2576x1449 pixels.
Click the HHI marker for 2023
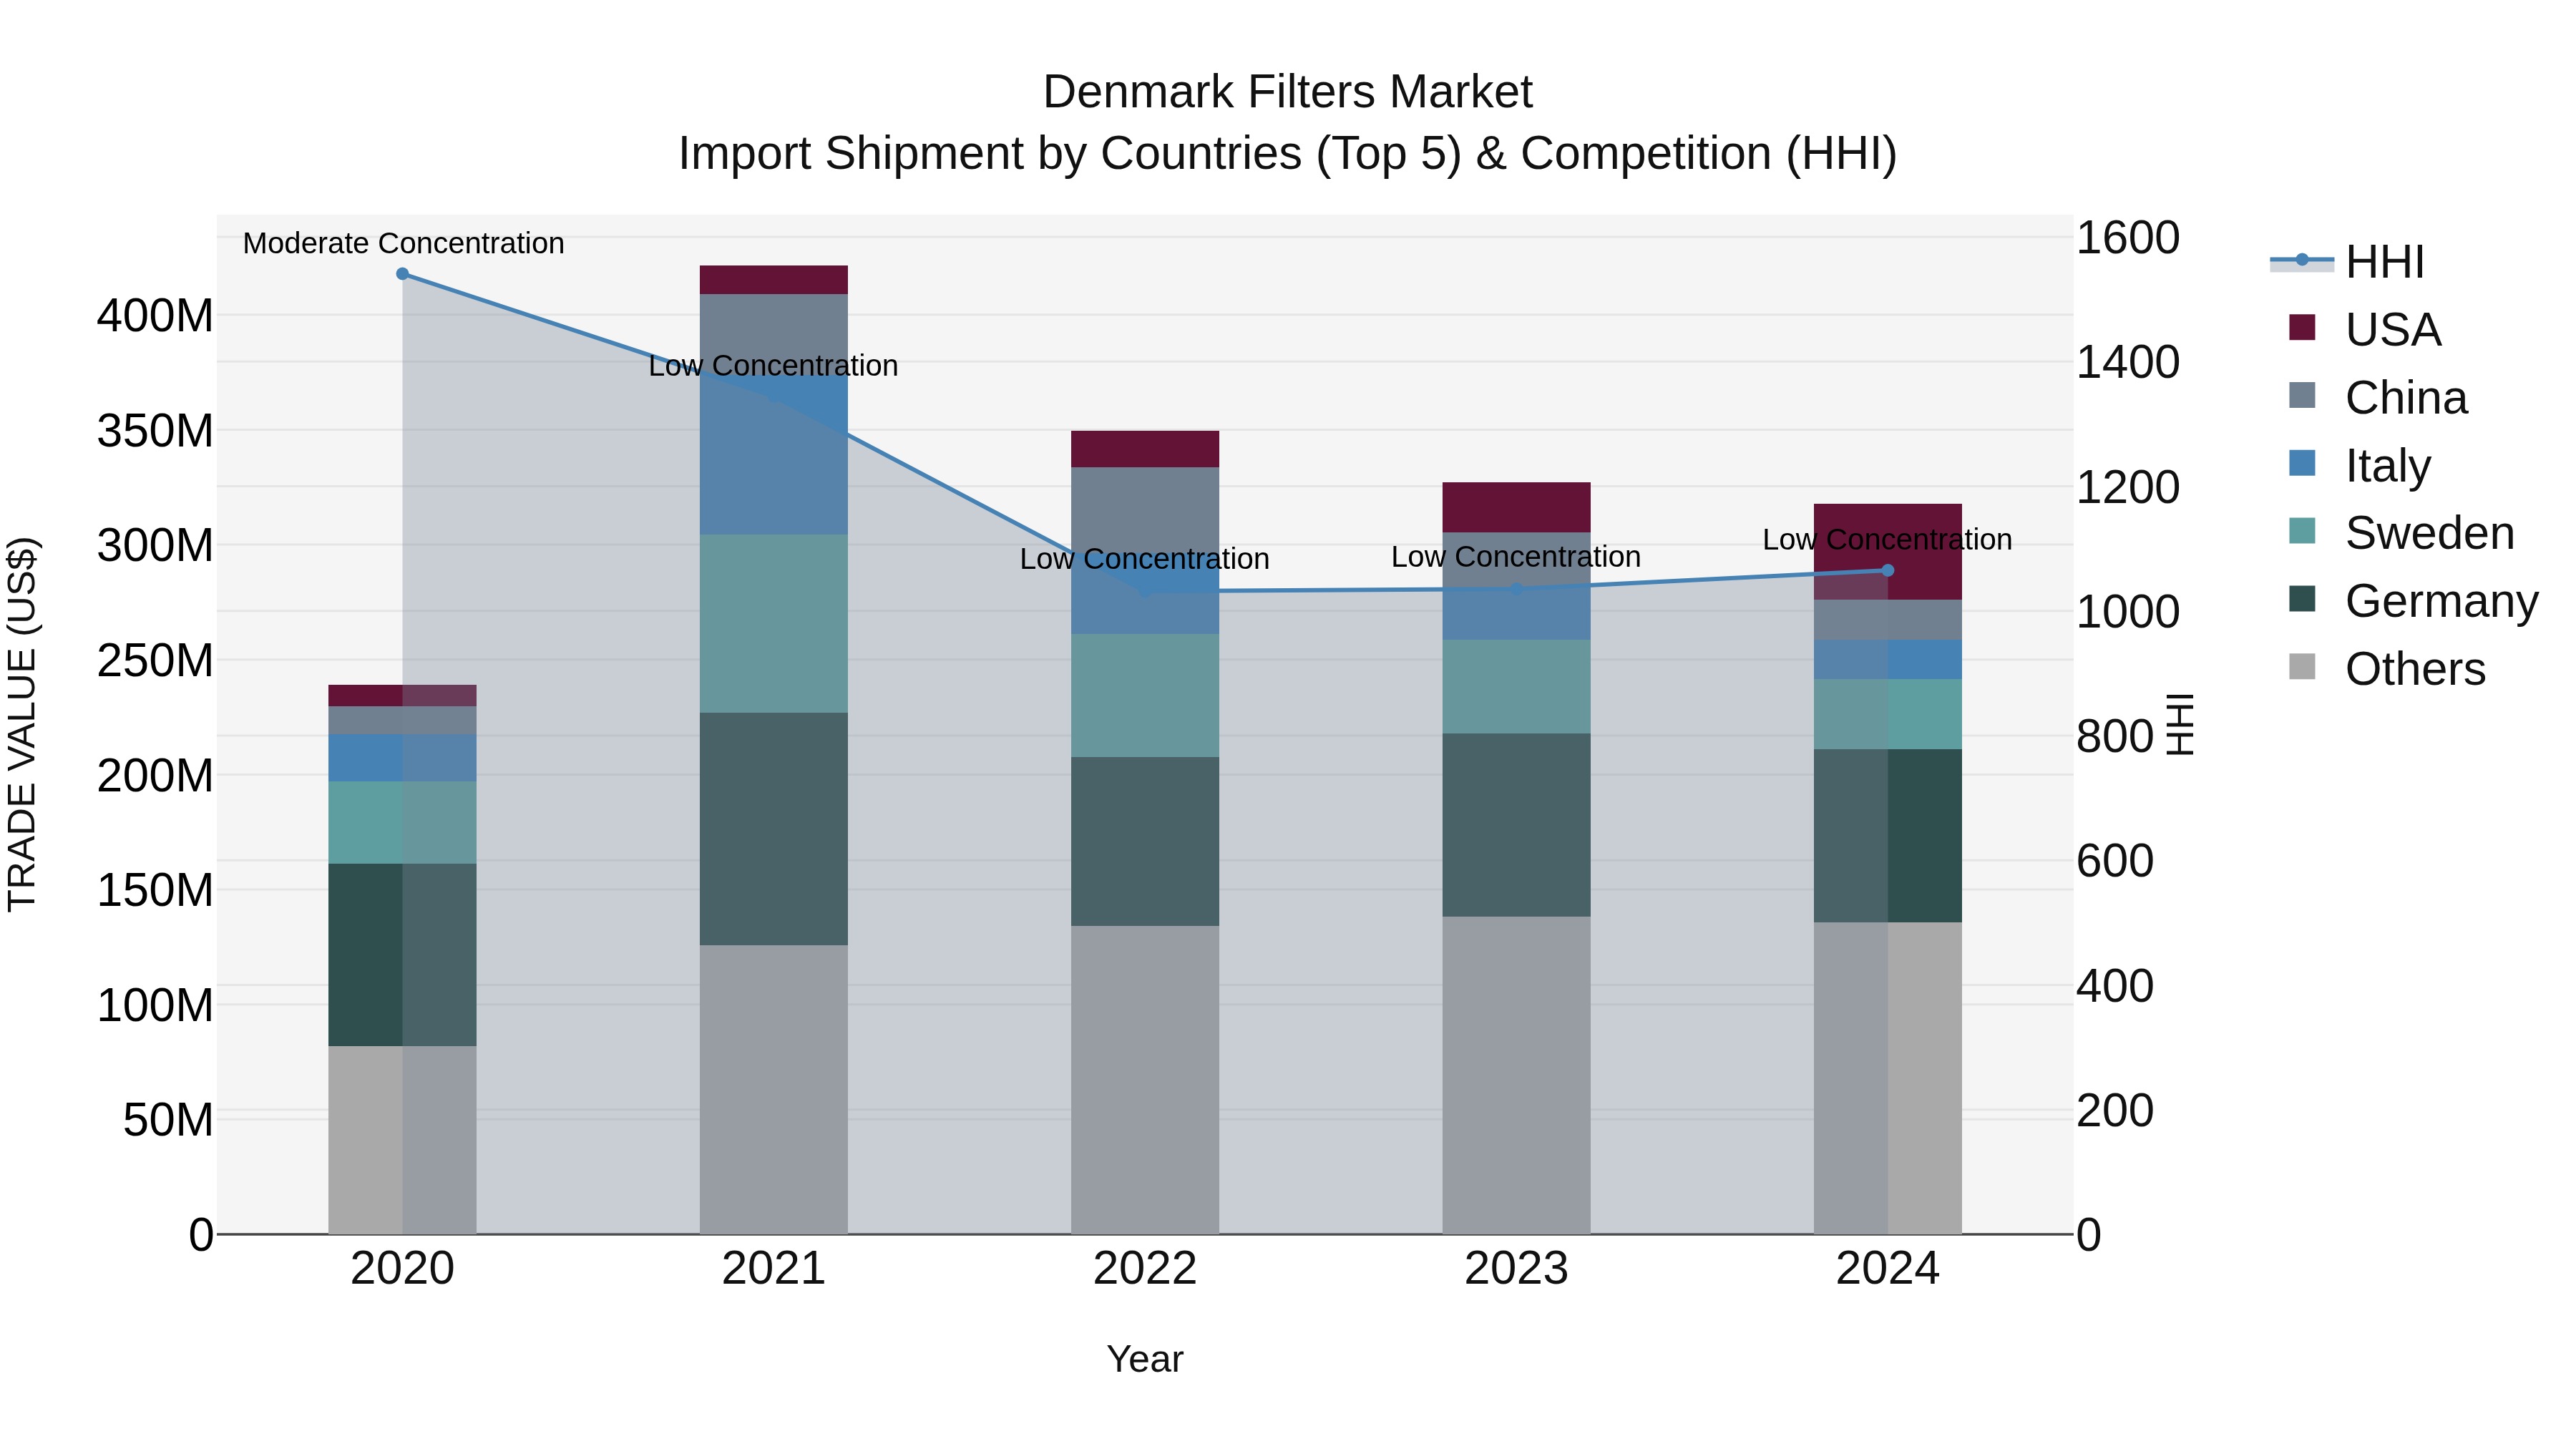(x=1516, y=589)
